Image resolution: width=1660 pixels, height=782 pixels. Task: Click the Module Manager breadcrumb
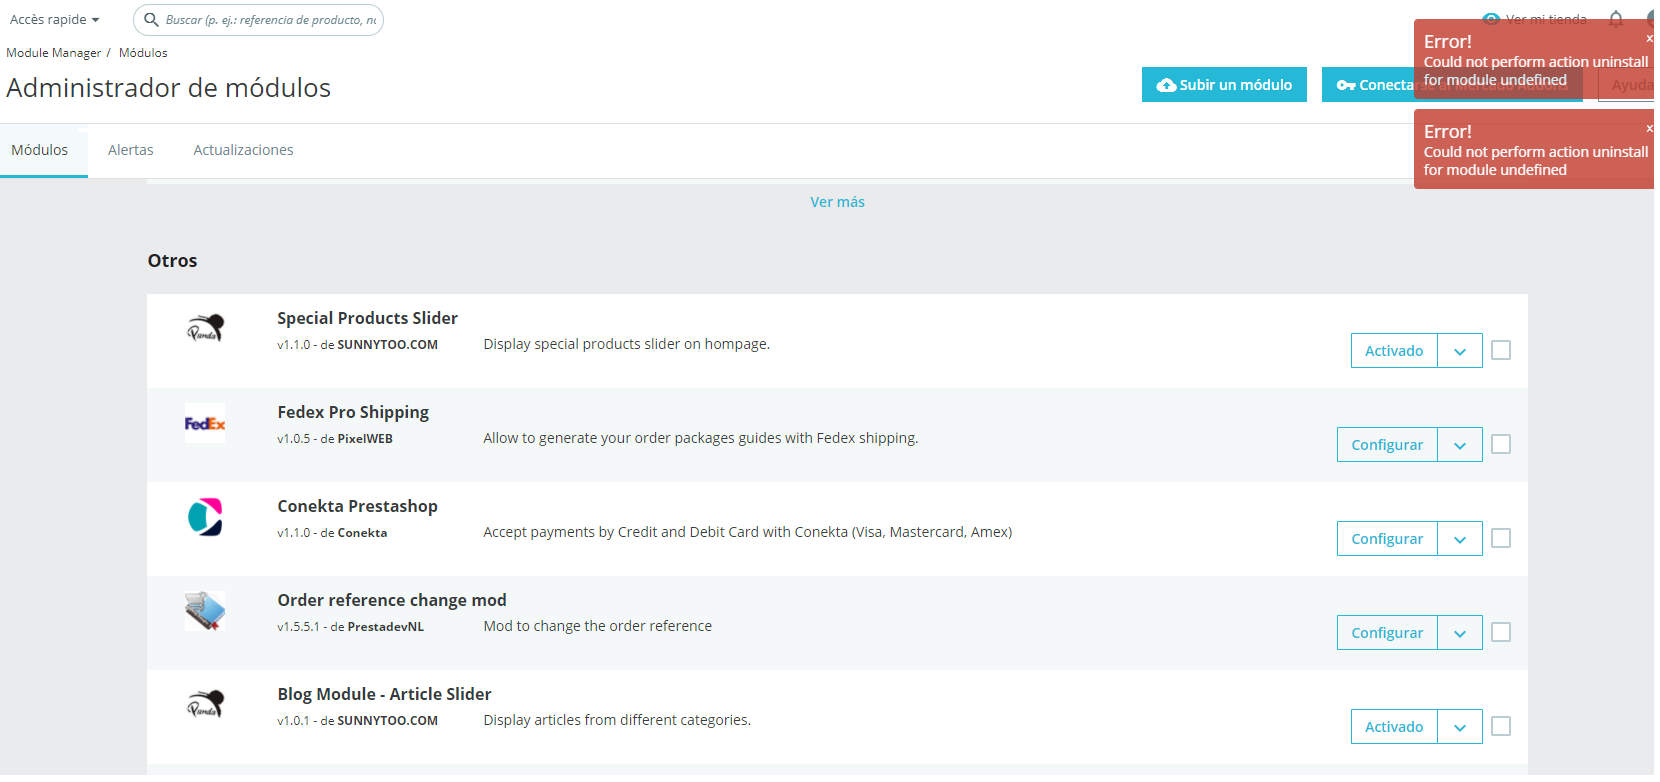(x=54, y=53)
